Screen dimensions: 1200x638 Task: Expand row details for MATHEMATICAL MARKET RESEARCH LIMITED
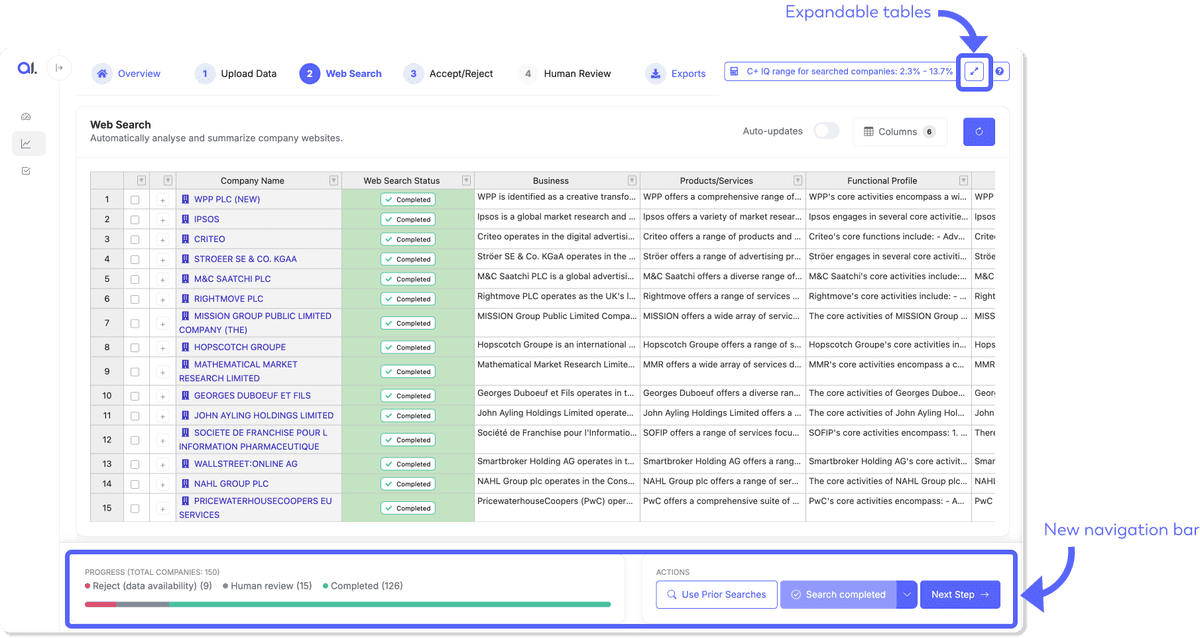(x=162, y=372)
